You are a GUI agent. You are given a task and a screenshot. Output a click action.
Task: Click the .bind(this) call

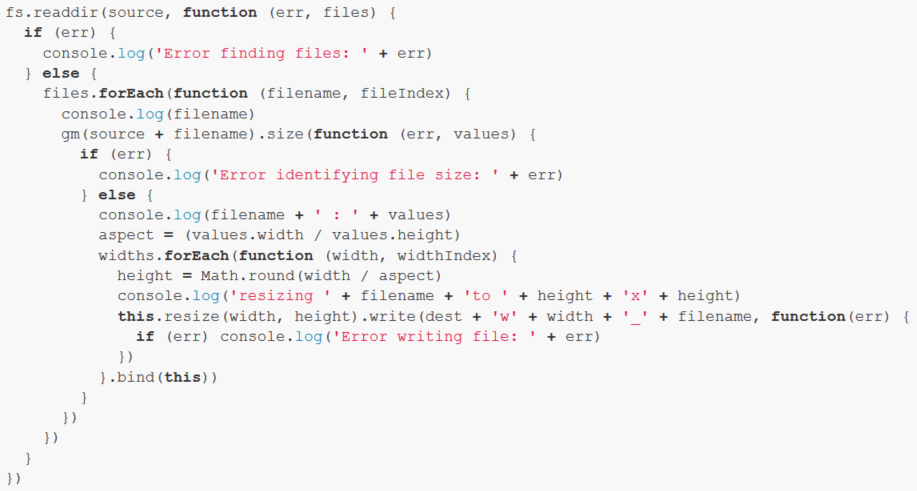(161, 377)
